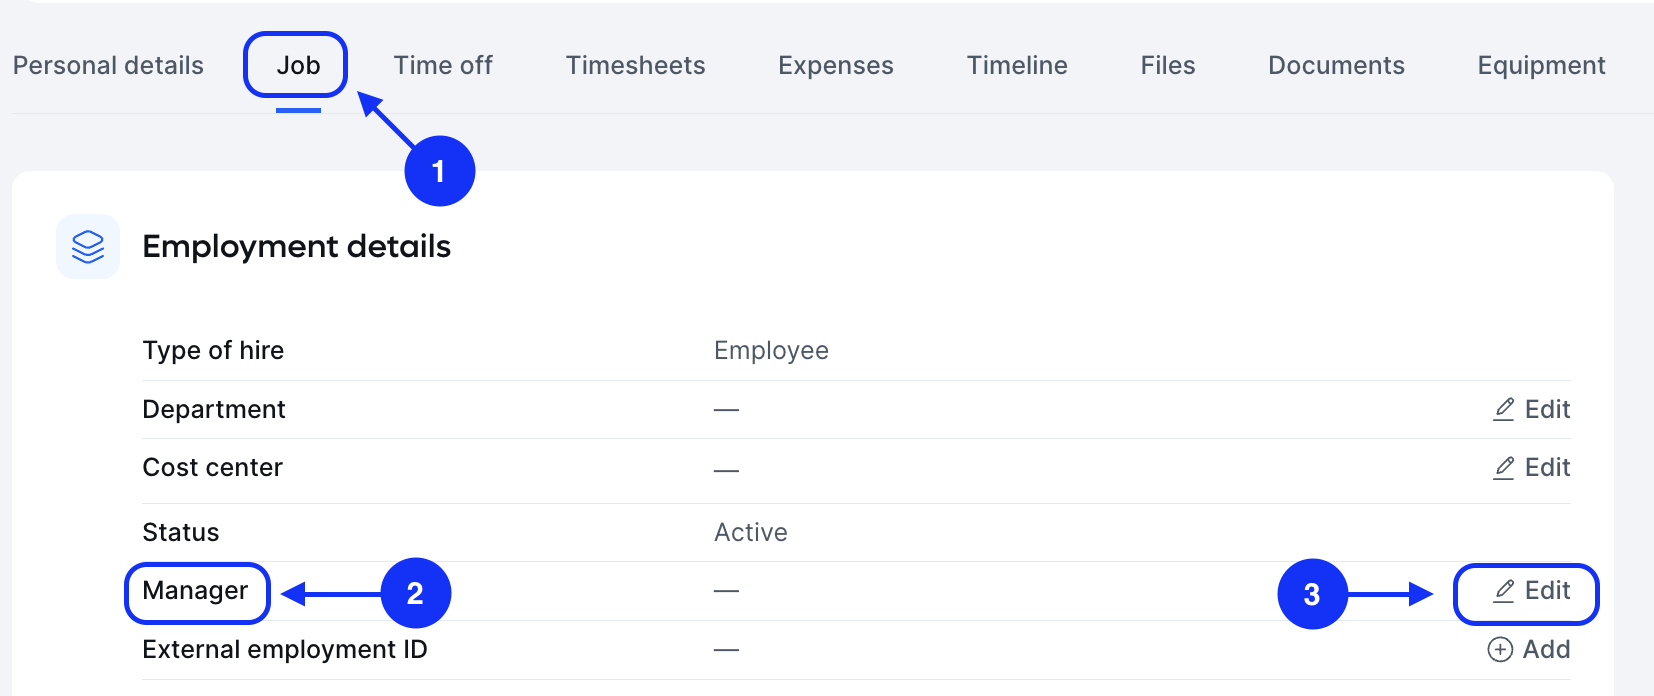Select the Job tab
The width and height of the screenshot is (1654, 696).
coord(298,65)
